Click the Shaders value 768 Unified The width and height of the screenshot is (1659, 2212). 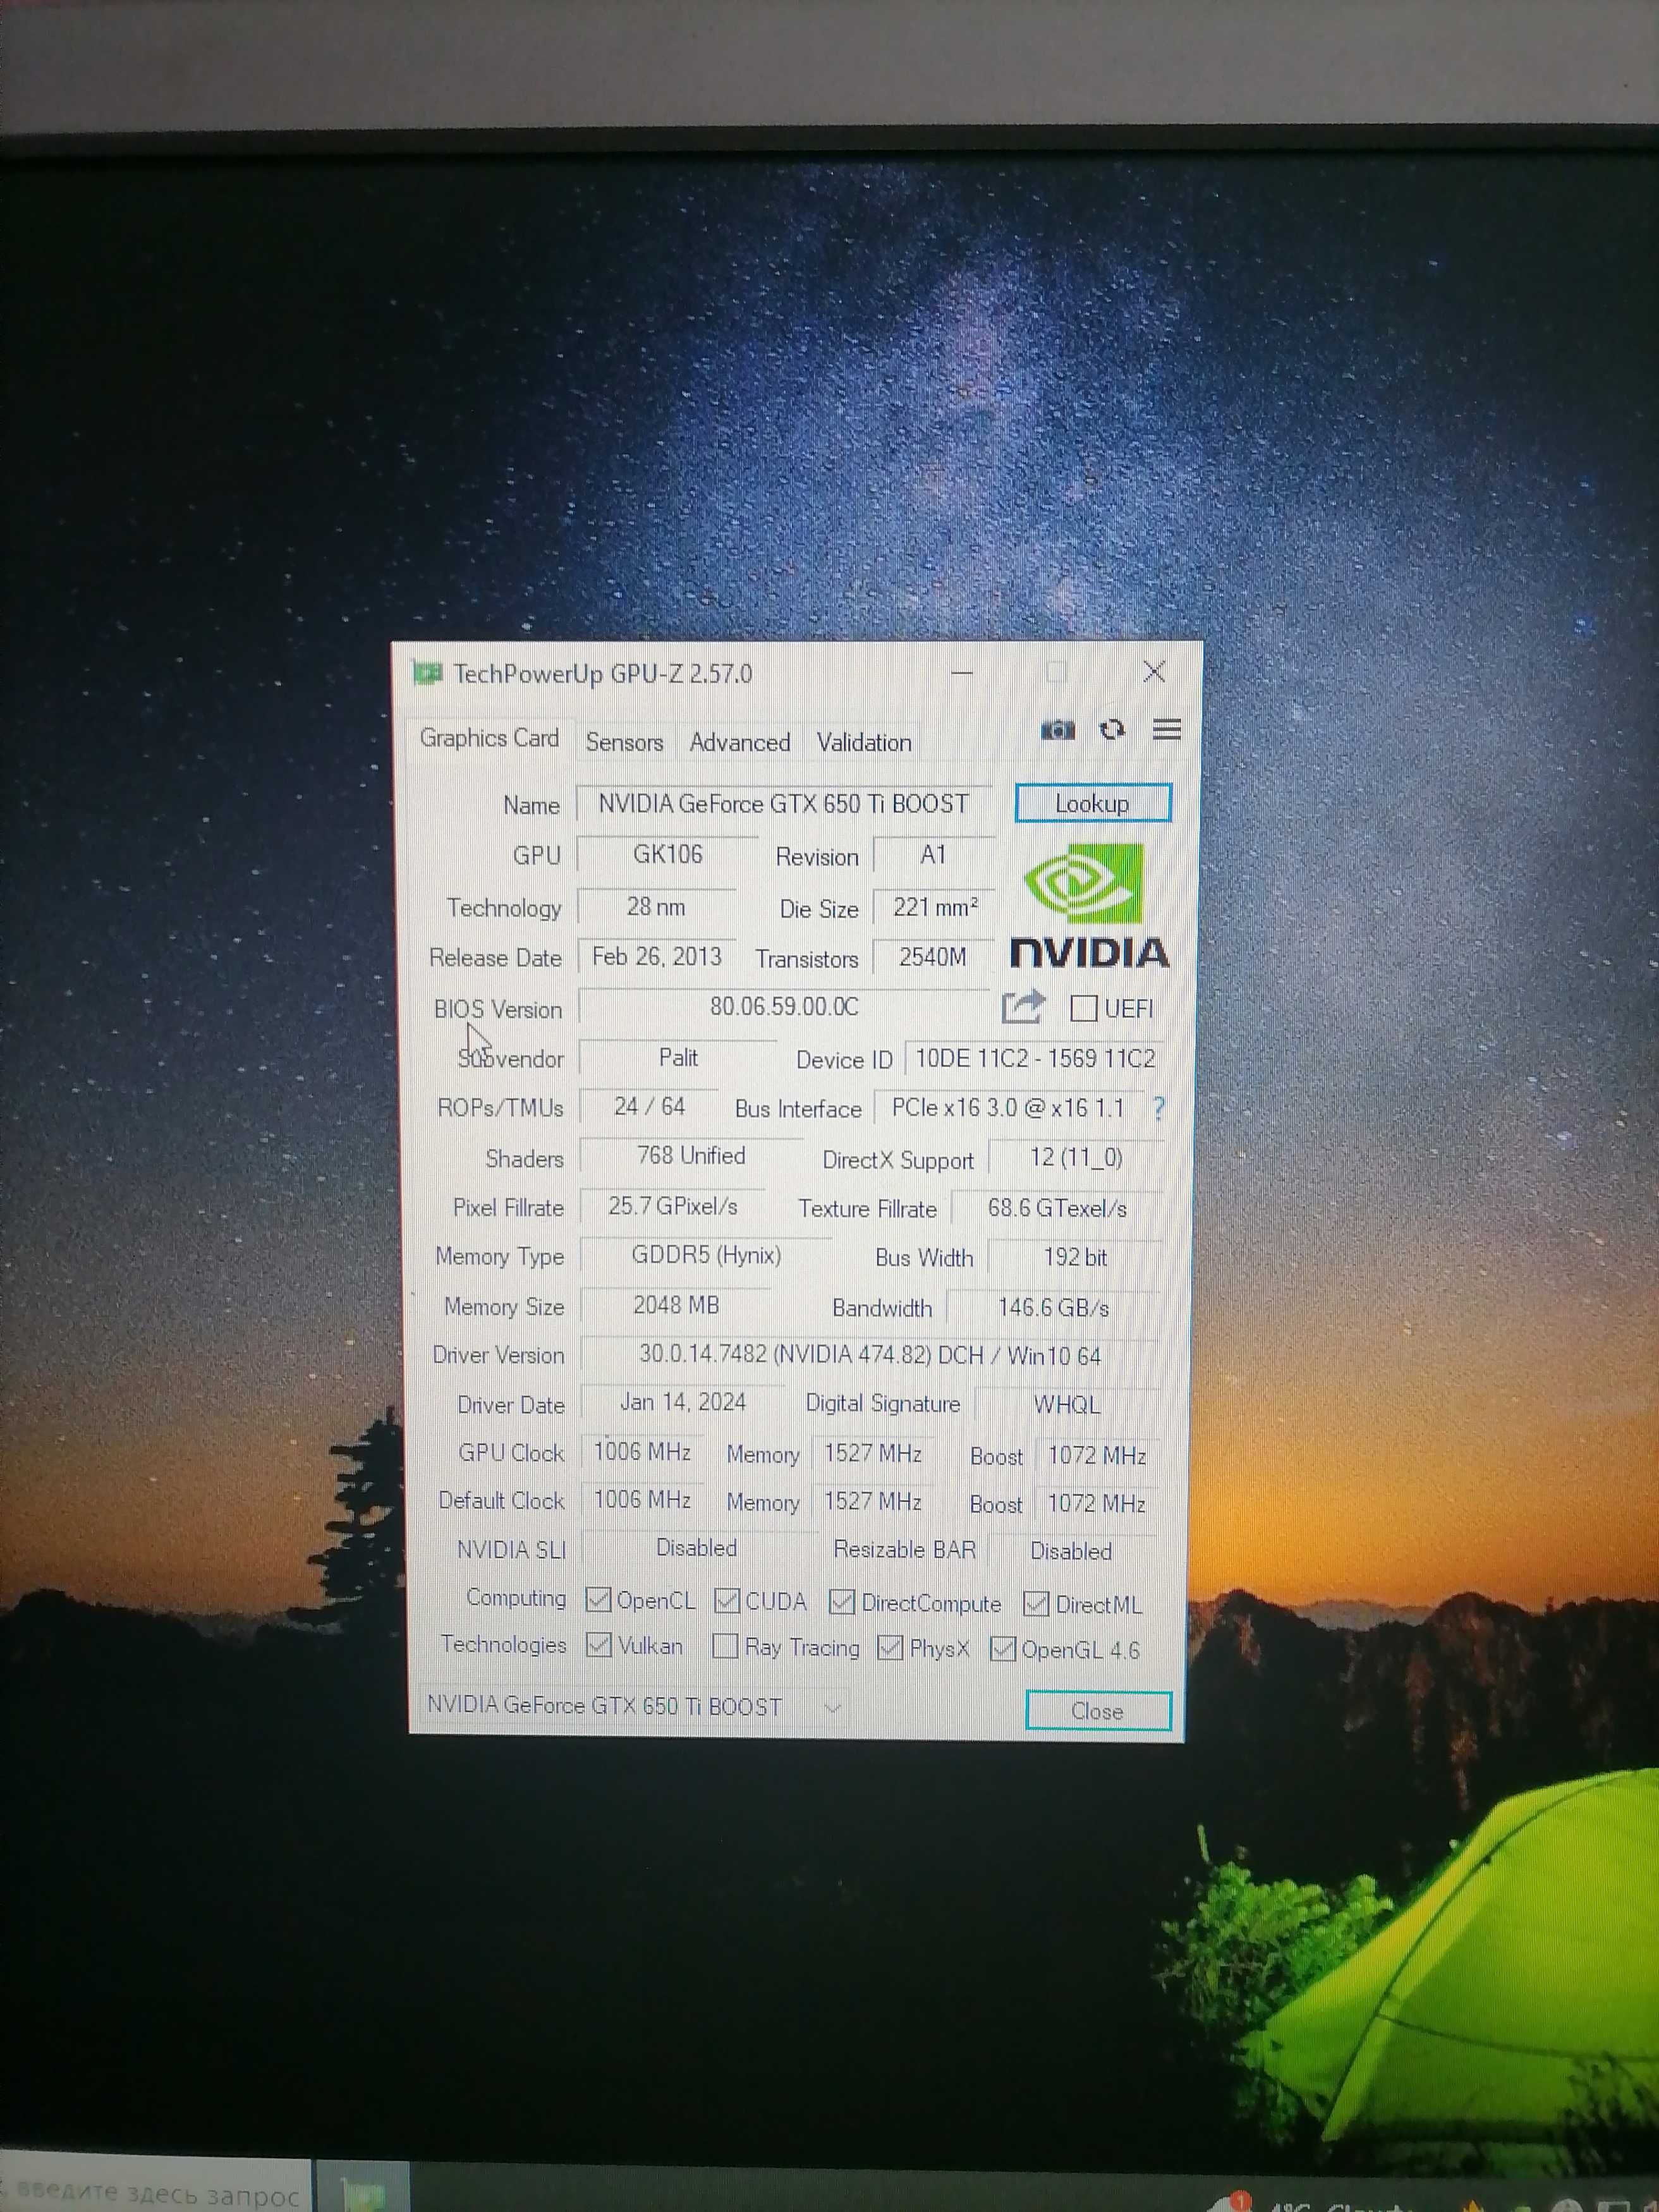tap(691, 1156)
